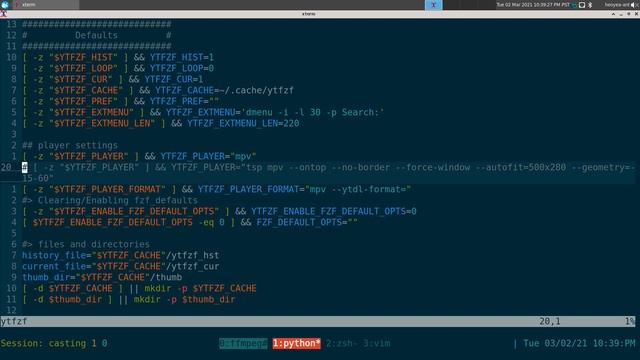The height and width of the screenshot is (360, 640).
Task: Click the current line number 20 in the gutter
Action: [x=6, y=167]
